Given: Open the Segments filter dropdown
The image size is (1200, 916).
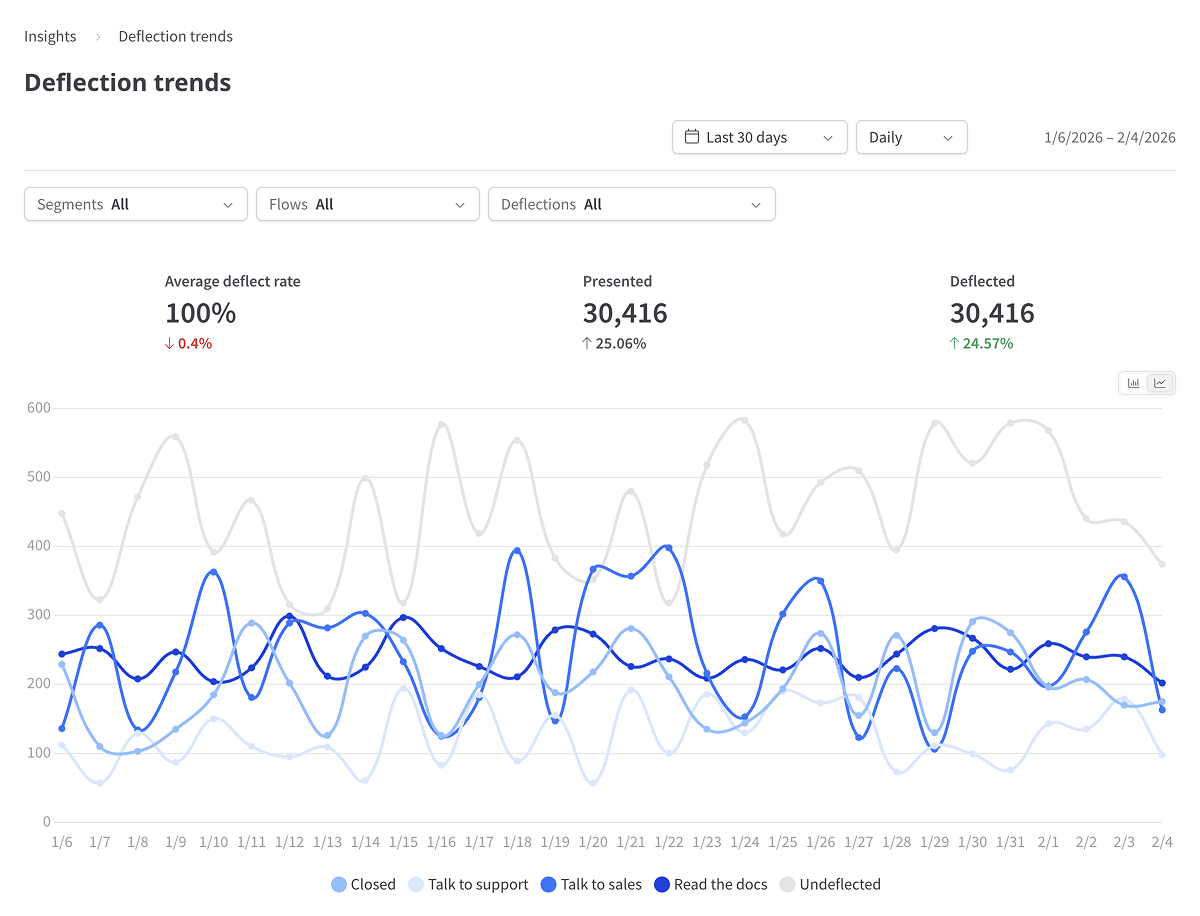Looking at the screenshot, I should pos(135,204).
